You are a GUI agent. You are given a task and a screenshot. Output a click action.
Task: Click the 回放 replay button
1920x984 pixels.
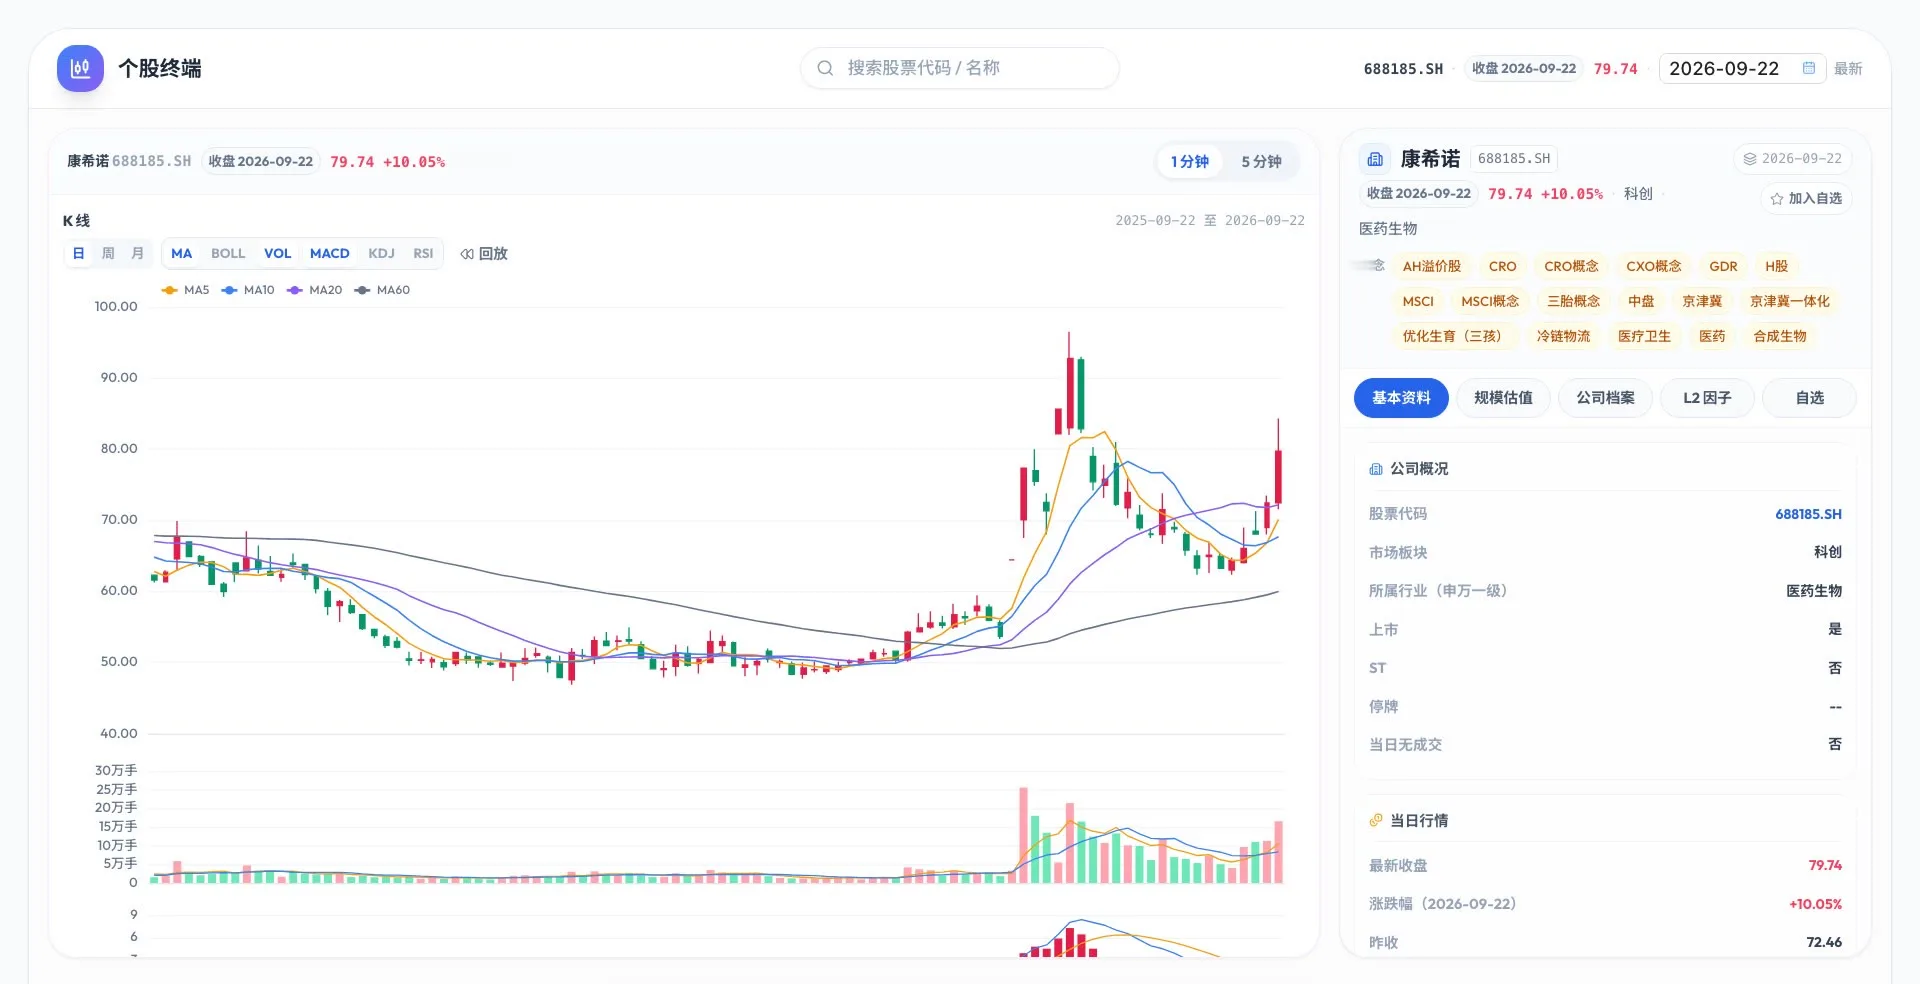point(484,254)
